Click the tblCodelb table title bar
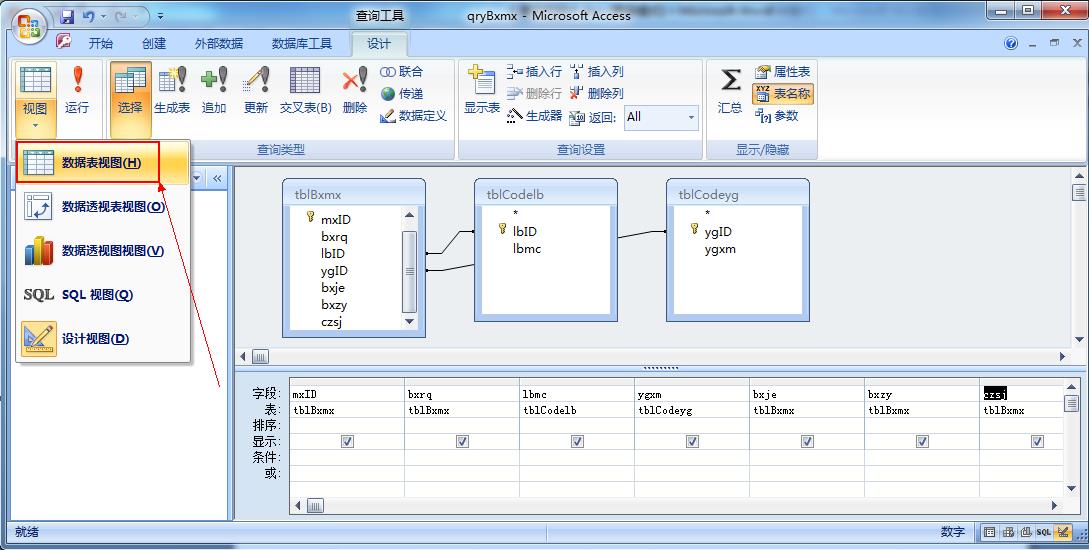 [546, 194]
